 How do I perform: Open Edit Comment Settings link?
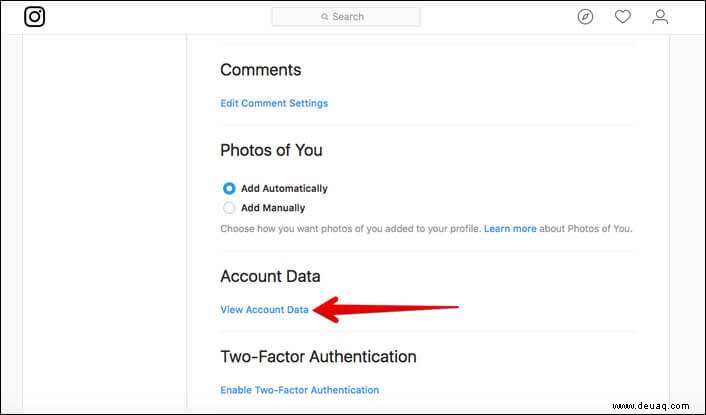[x=274, y=103]
